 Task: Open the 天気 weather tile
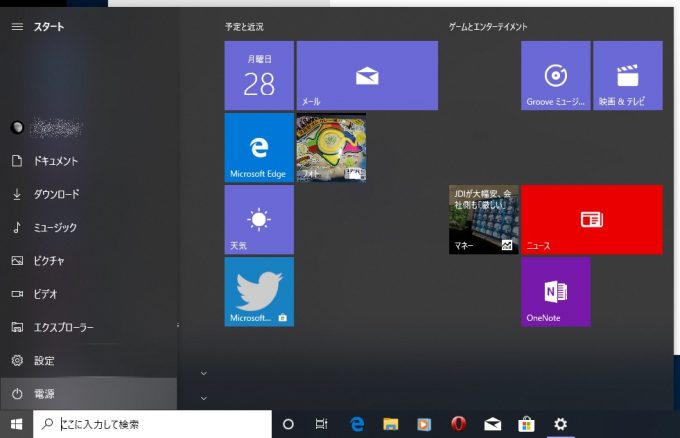259,220
